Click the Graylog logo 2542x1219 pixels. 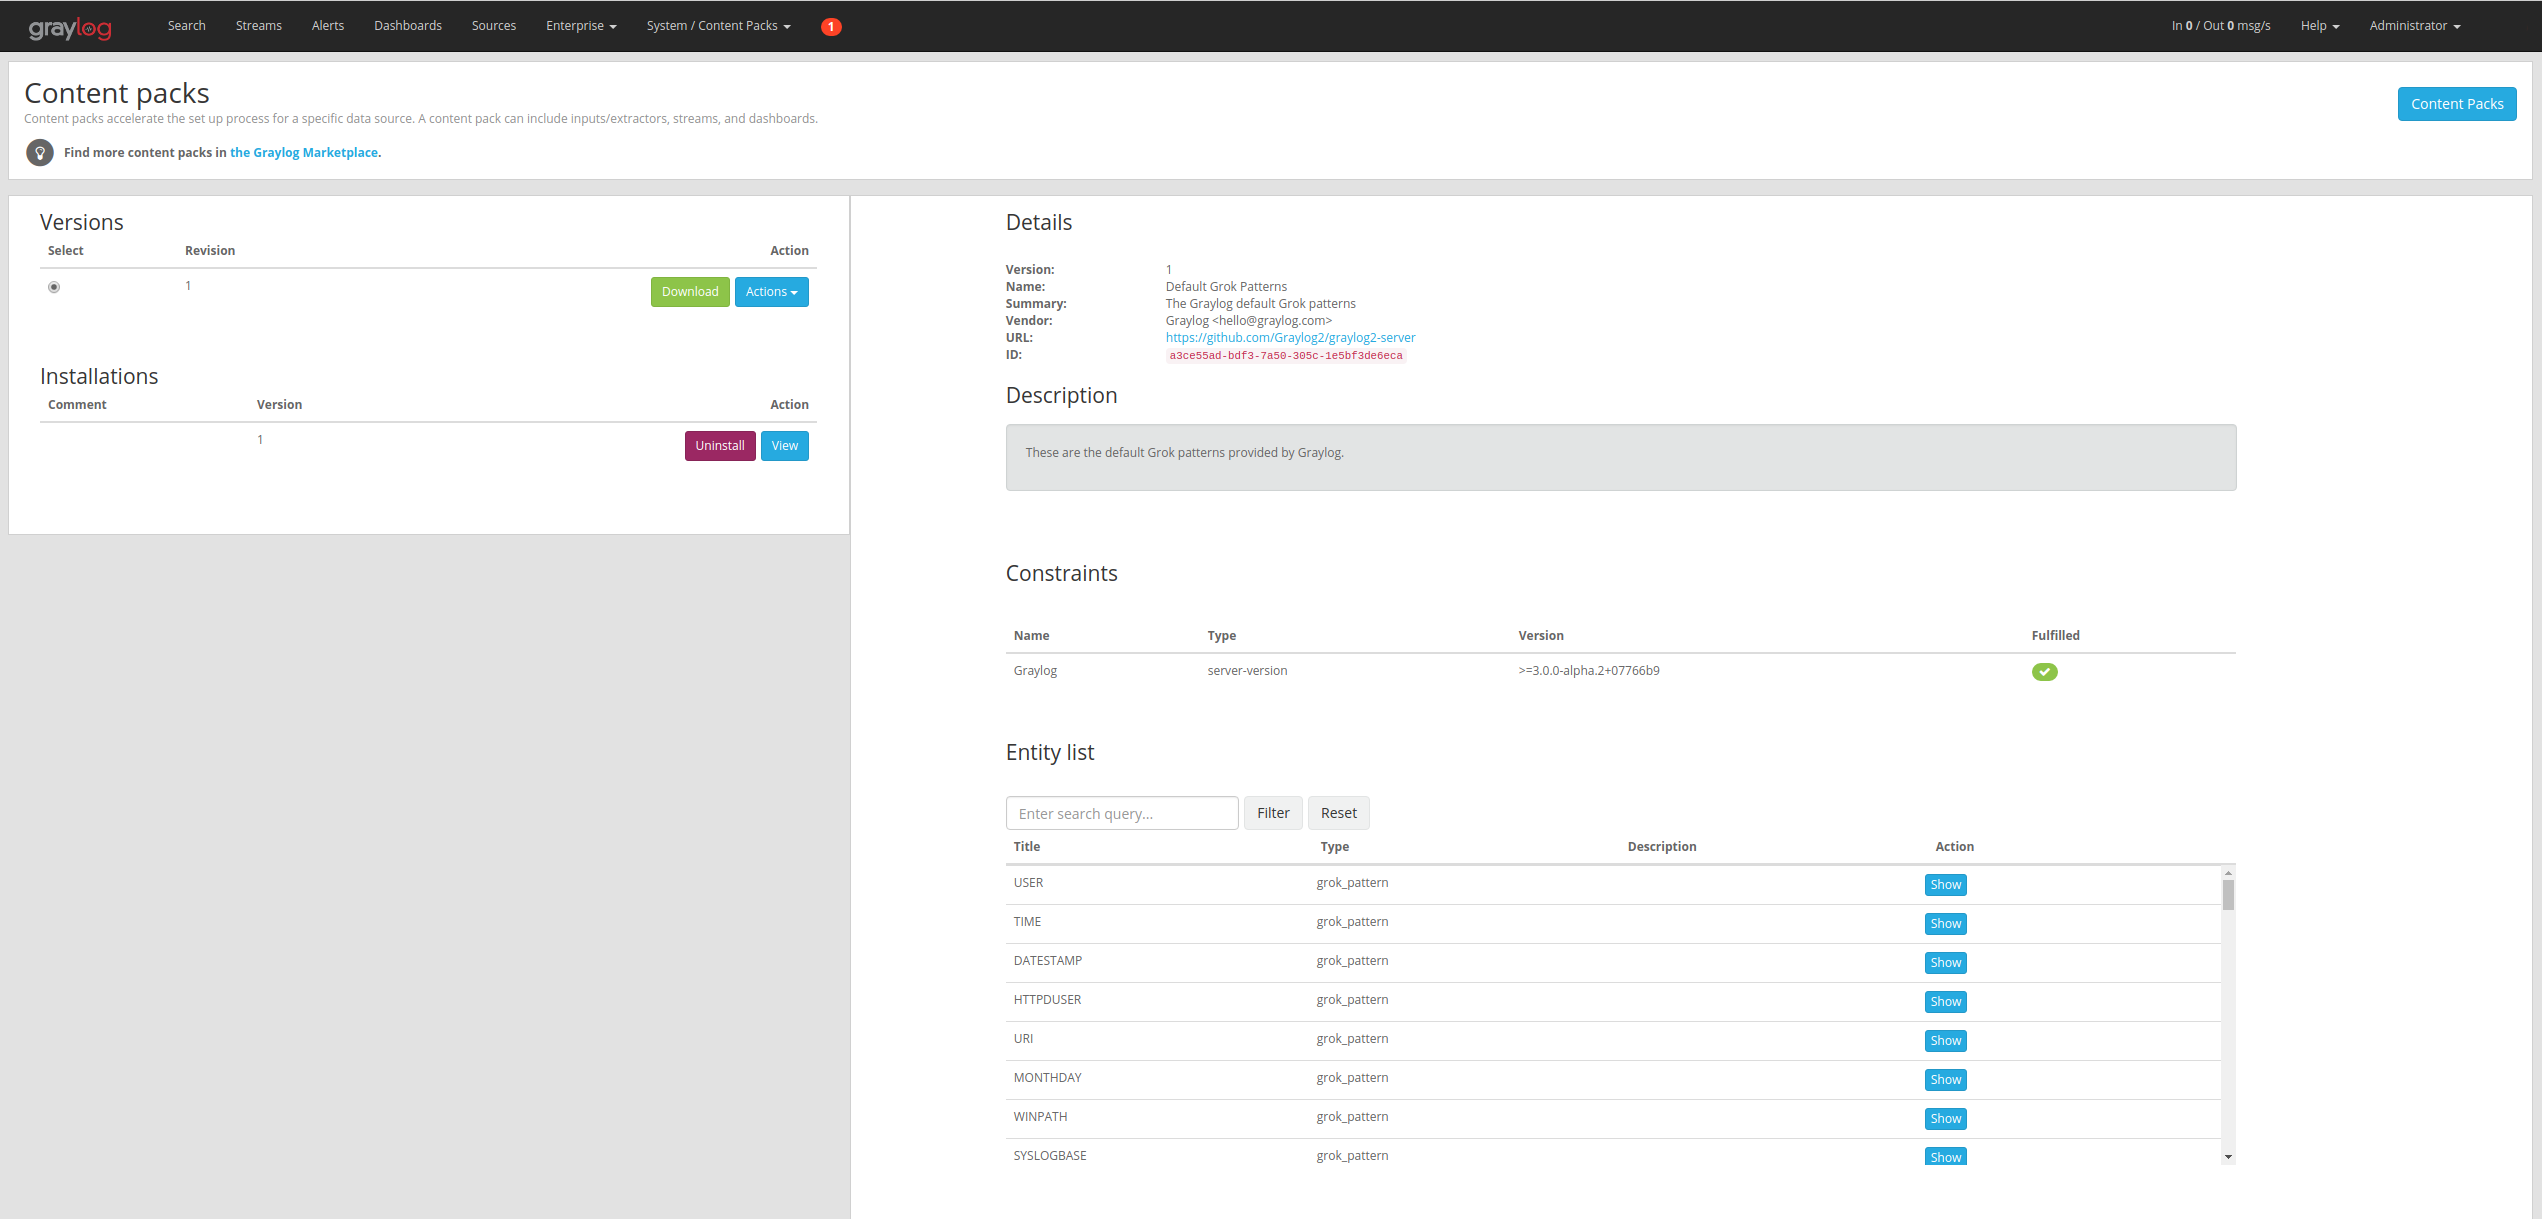tap(70, 27)
